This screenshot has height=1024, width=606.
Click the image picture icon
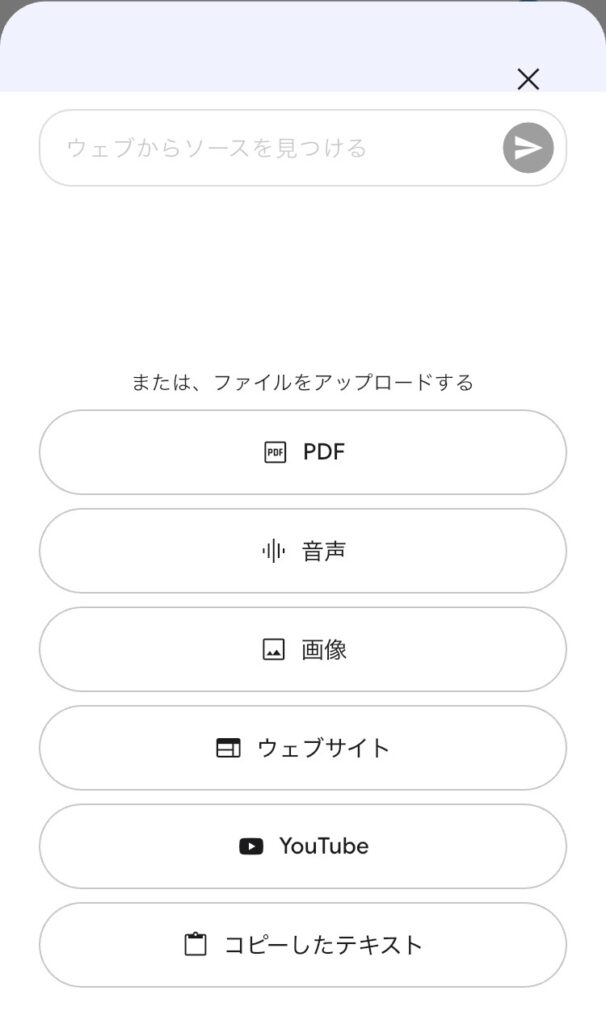click(274, 650)
